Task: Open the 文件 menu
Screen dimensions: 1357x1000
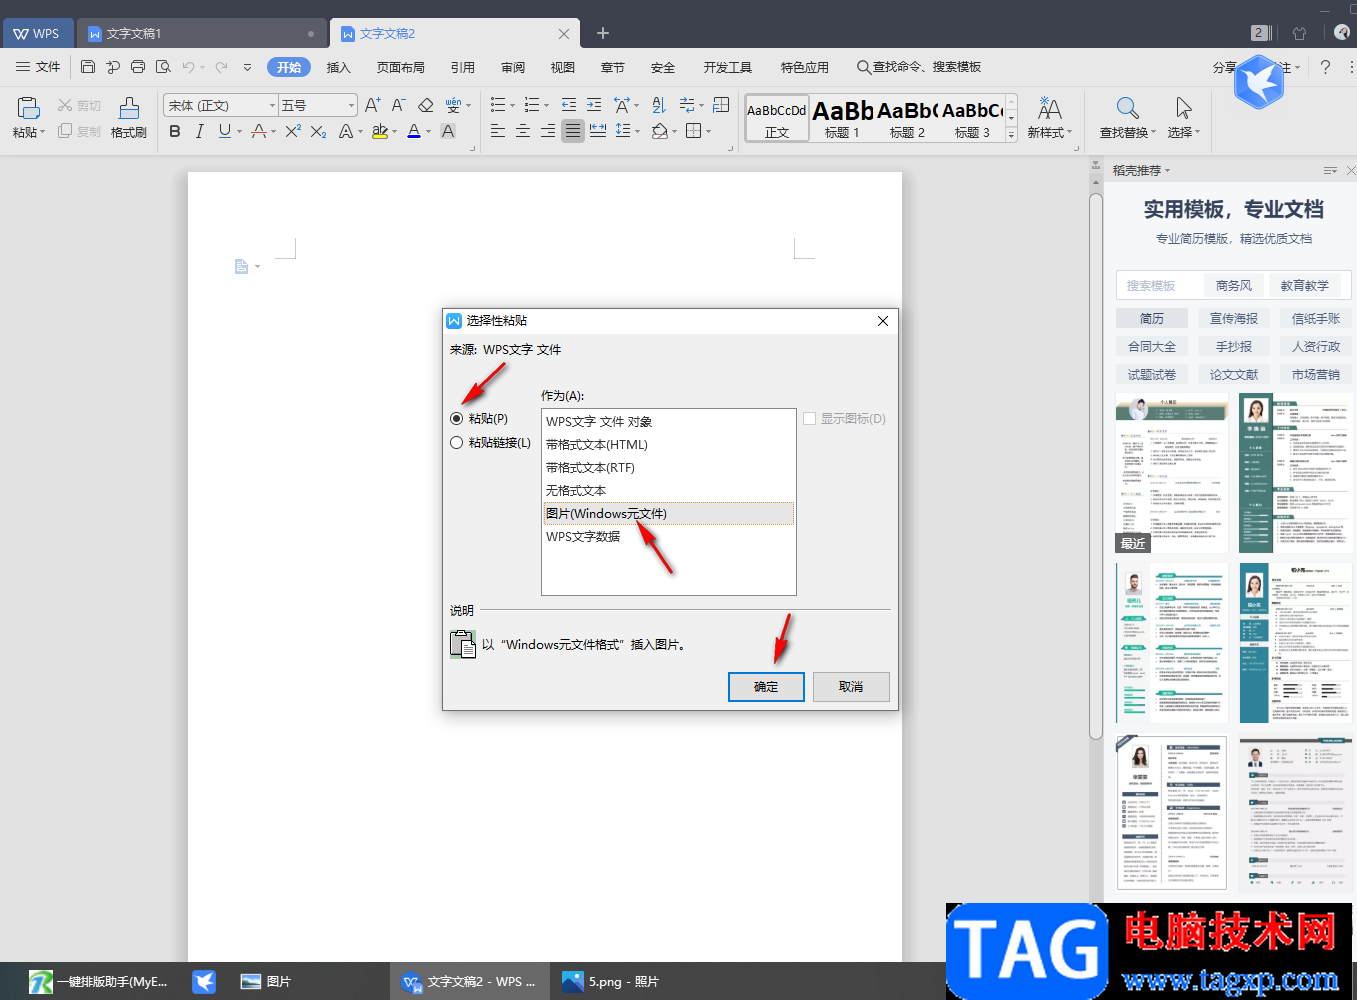Action: point(39,67)
